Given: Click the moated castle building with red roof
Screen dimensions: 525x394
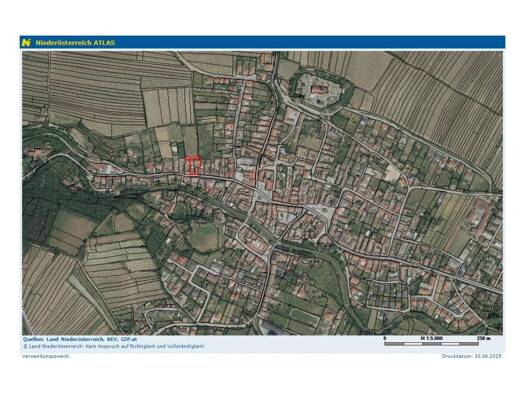Looking at the screenshot, I should pyautogui.click(x=320, y=90).
